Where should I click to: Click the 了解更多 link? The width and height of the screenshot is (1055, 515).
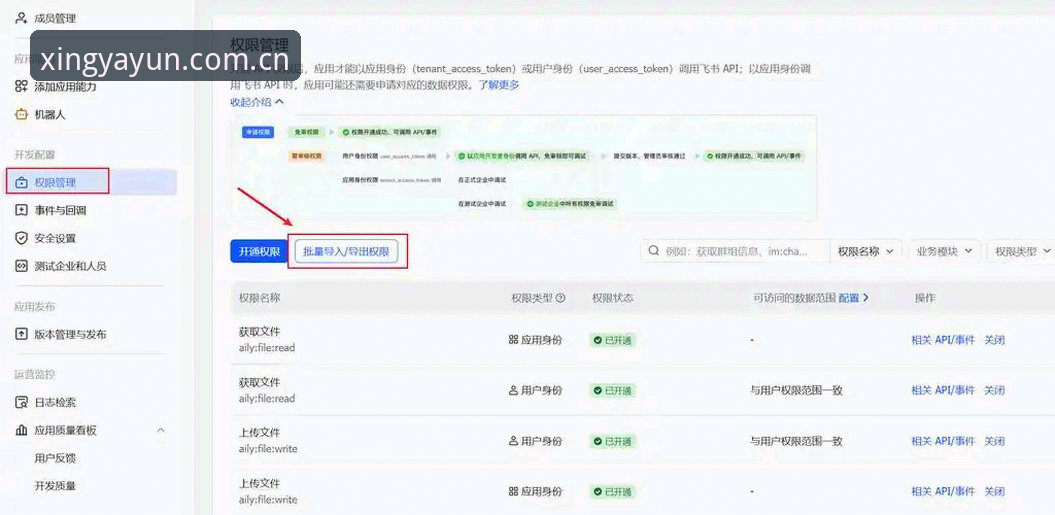[499, 85]
